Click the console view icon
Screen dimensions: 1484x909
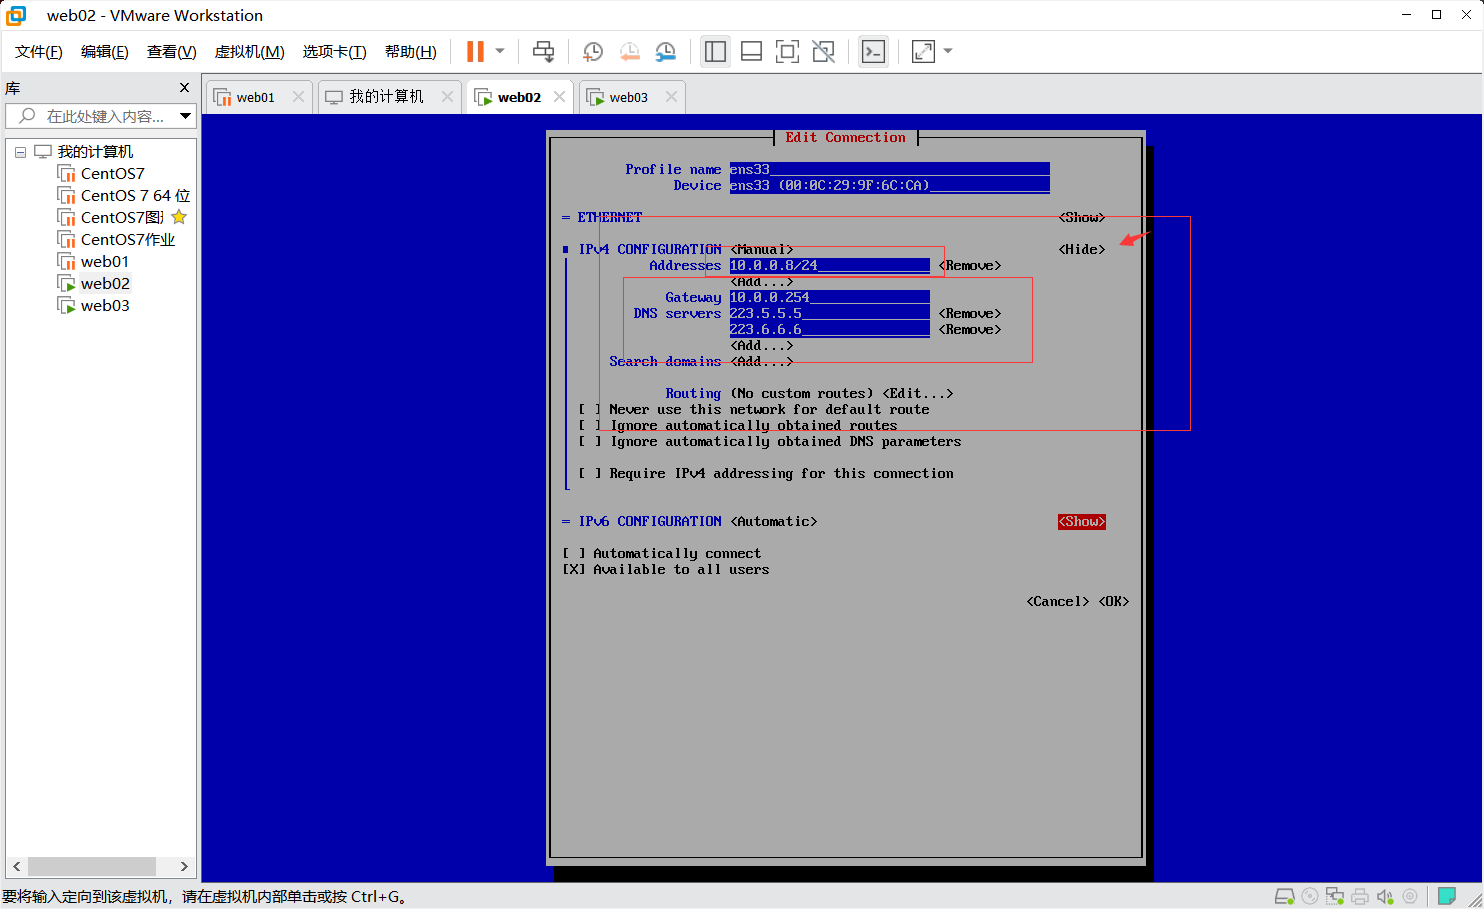click(x=873, y=51)
